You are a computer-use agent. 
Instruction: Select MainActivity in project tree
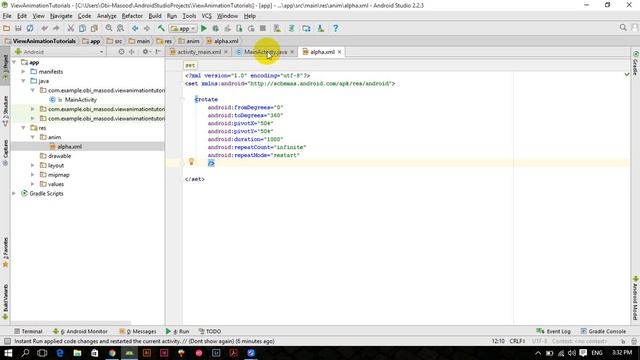[80, 100]
